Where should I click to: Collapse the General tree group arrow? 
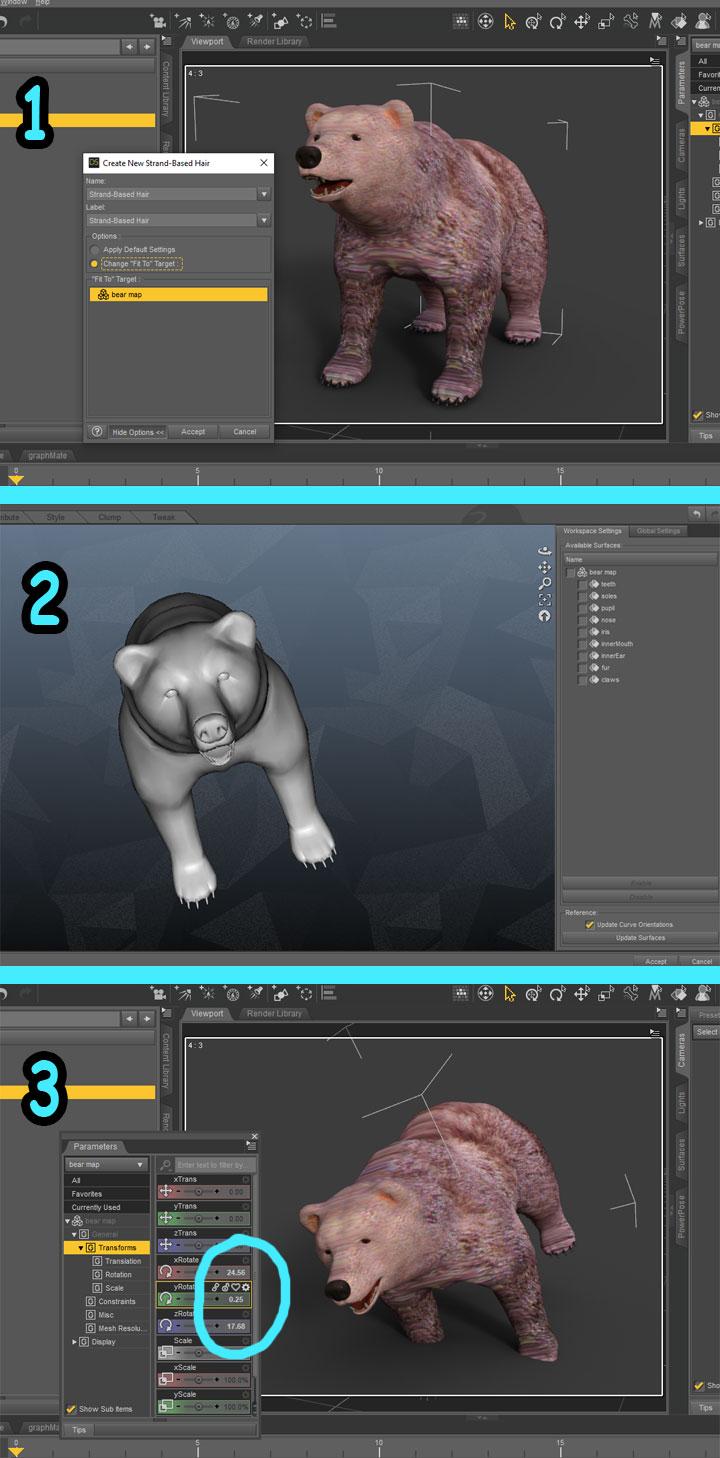coord(74,1234)
